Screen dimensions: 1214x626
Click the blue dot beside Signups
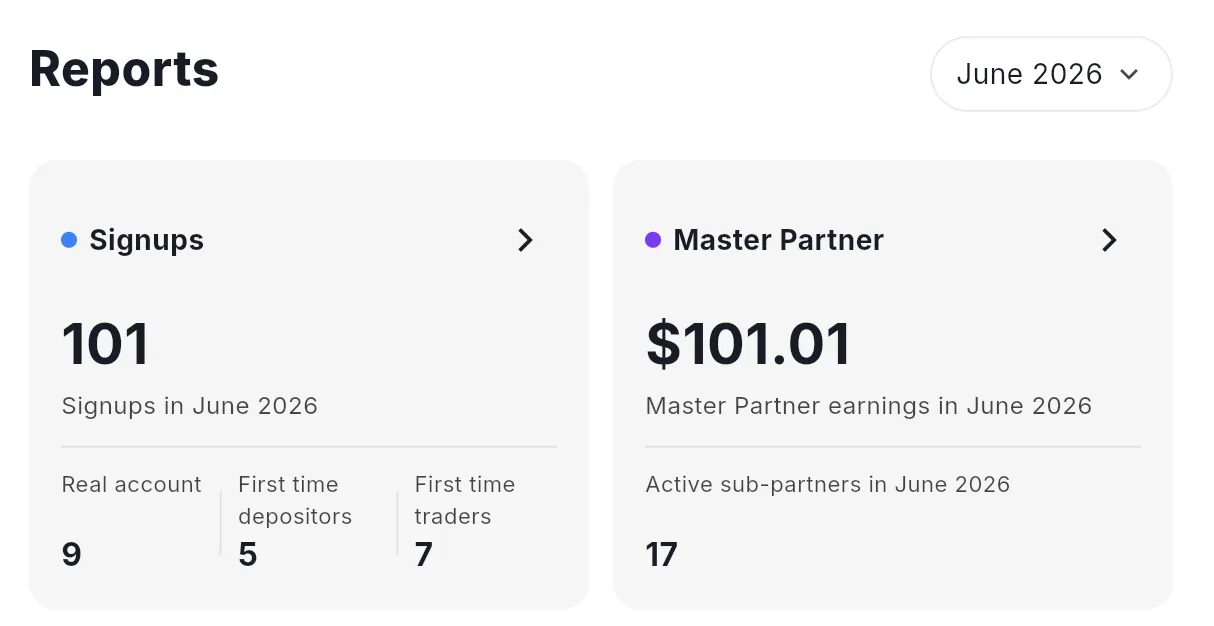69,240
